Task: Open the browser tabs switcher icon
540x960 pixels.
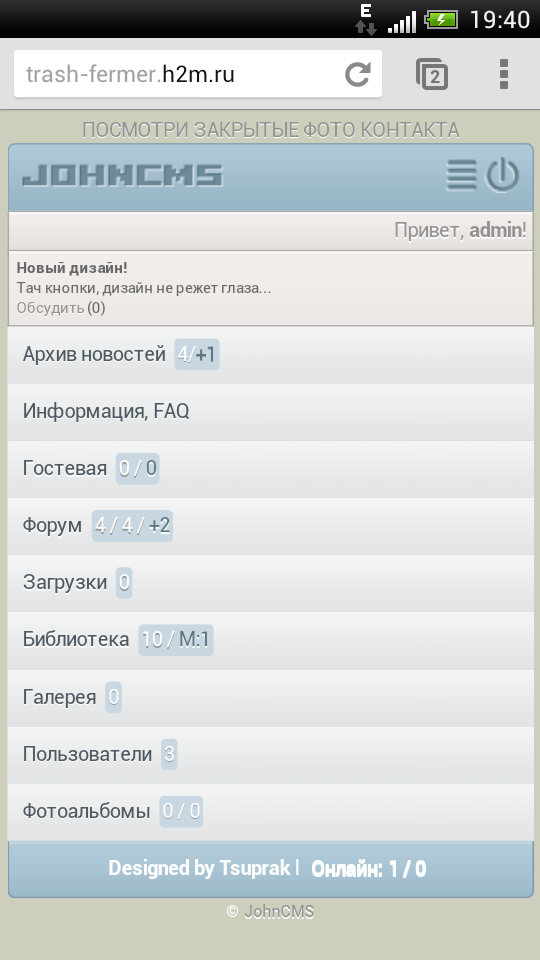Action: 432,74
